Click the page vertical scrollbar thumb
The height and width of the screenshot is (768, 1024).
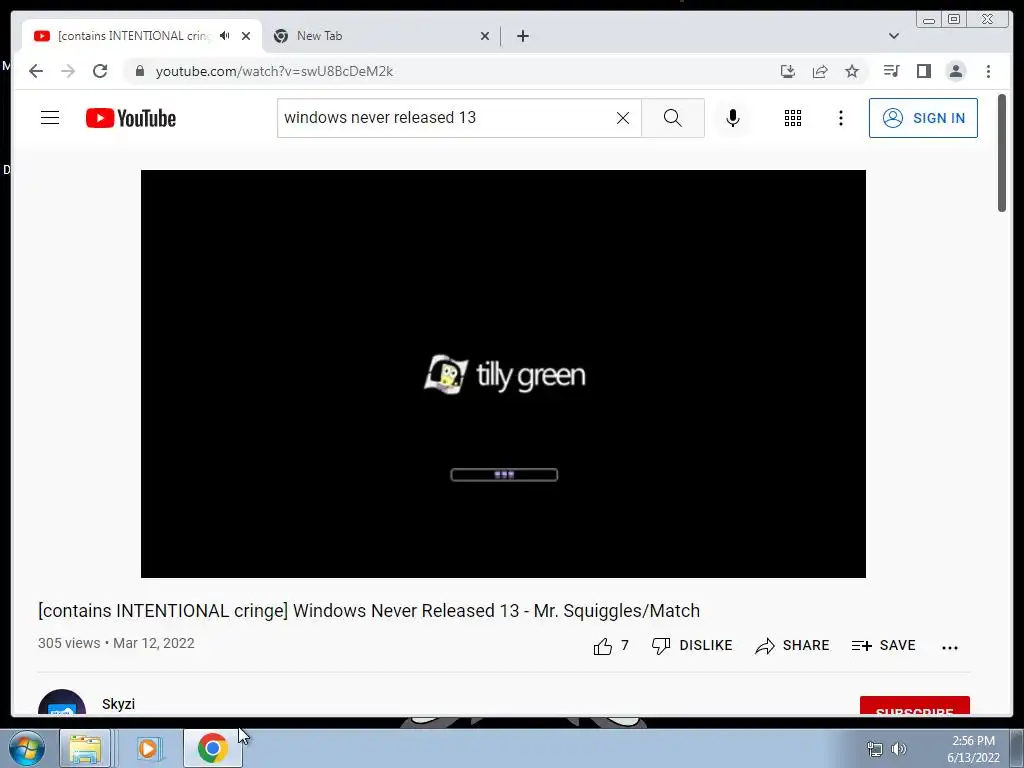tap(1001, 153)
